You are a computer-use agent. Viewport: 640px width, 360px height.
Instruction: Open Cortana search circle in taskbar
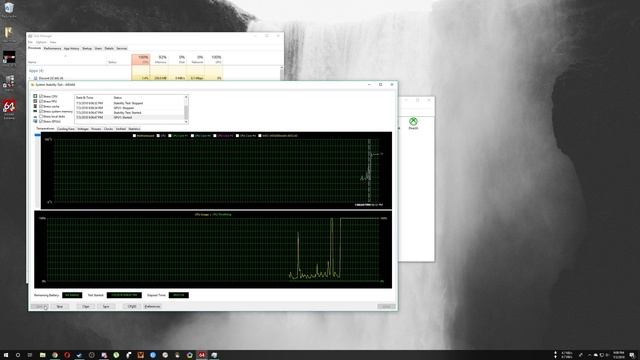point(18,355)
